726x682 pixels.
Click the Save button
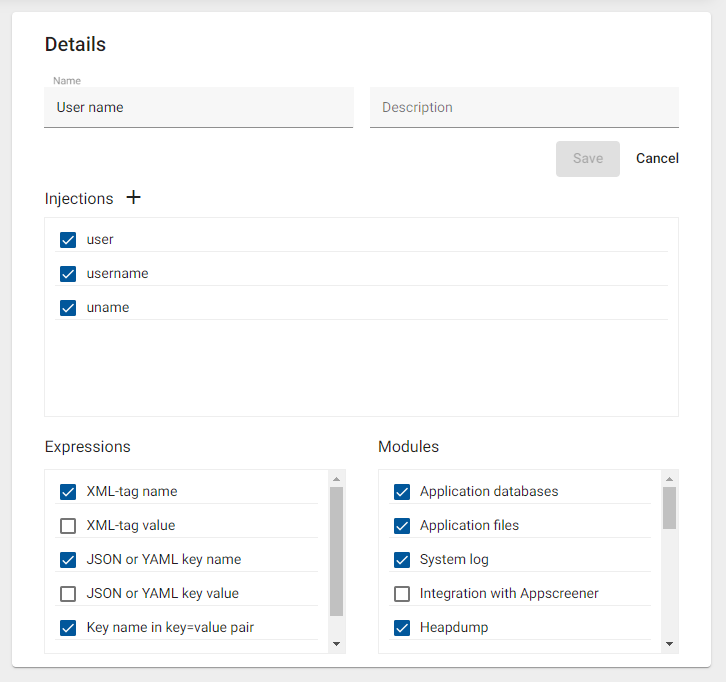(x=588, y=159)
